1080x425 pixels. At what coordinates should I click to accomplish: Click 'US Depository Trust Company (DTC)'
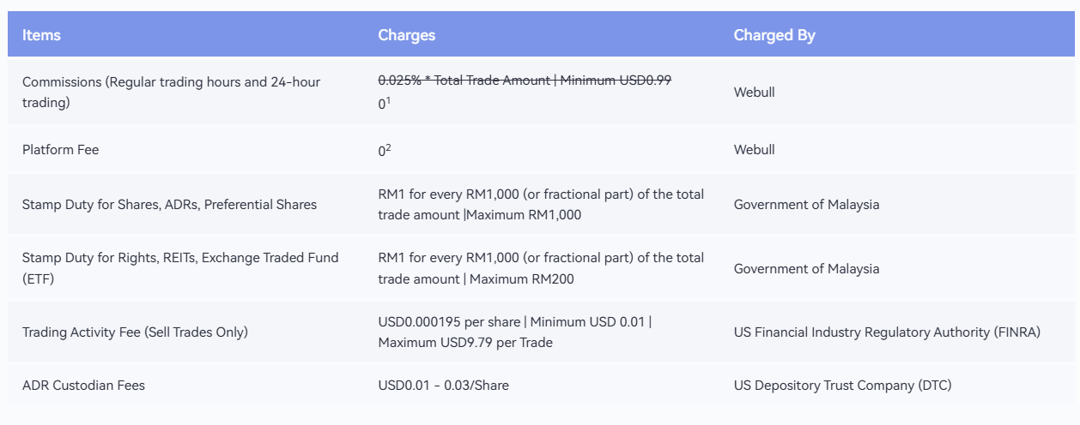coord(842,386)
